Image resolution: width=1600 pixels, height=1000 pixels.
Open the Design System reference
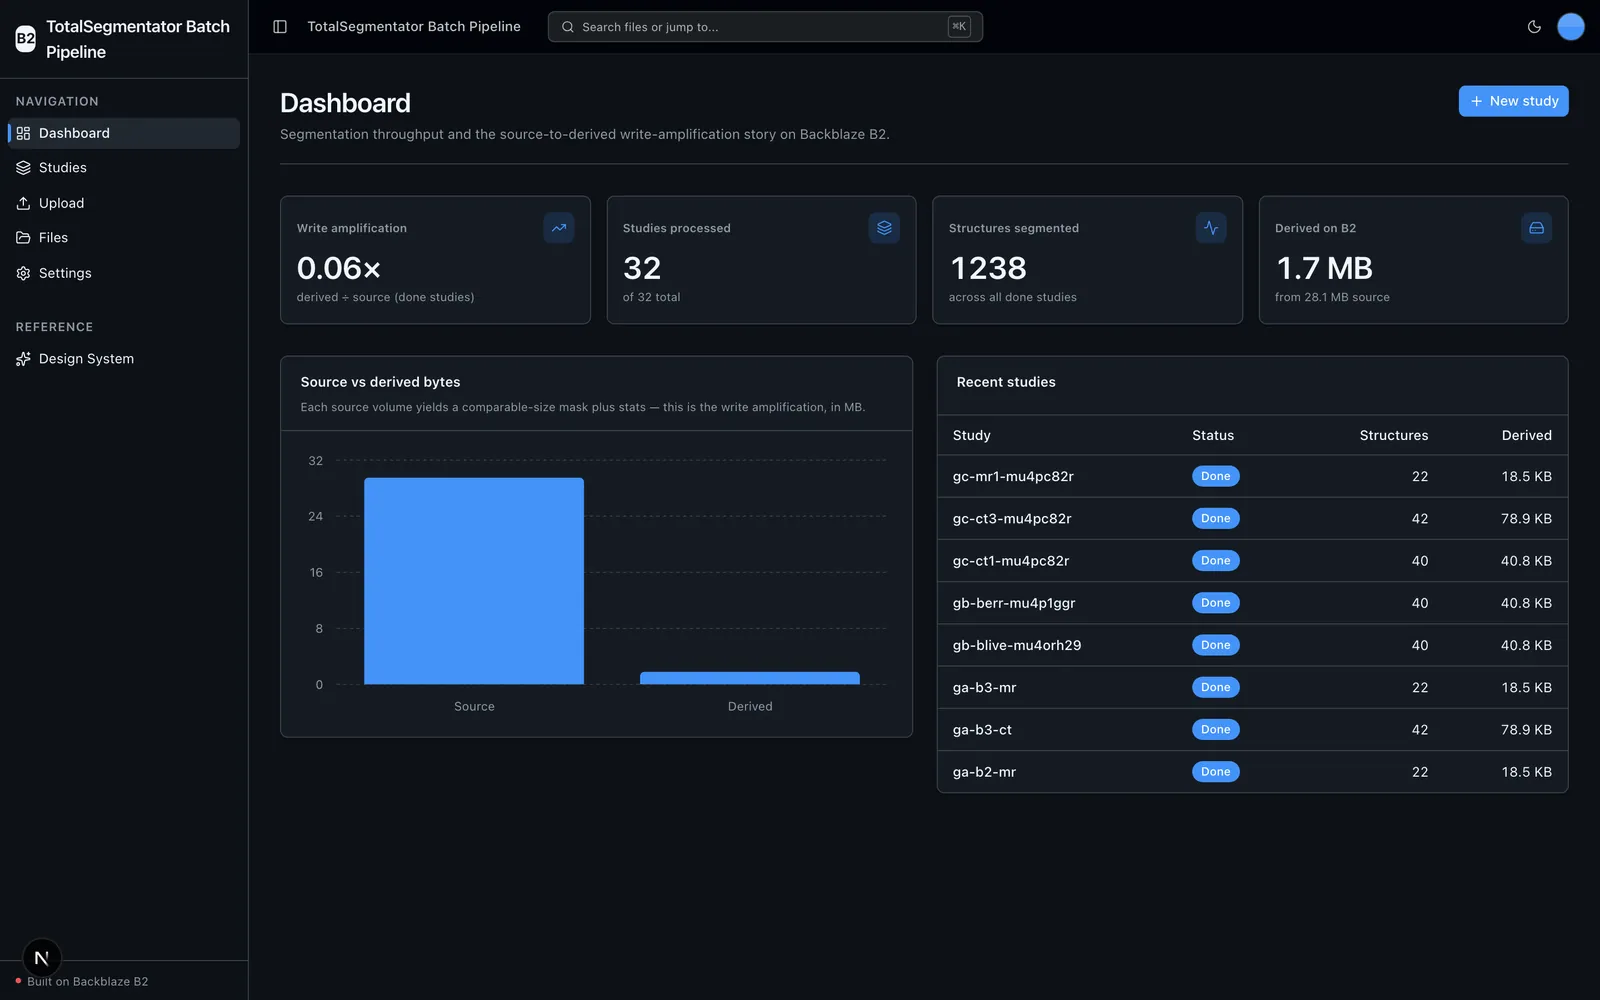[x=124, y=359]
